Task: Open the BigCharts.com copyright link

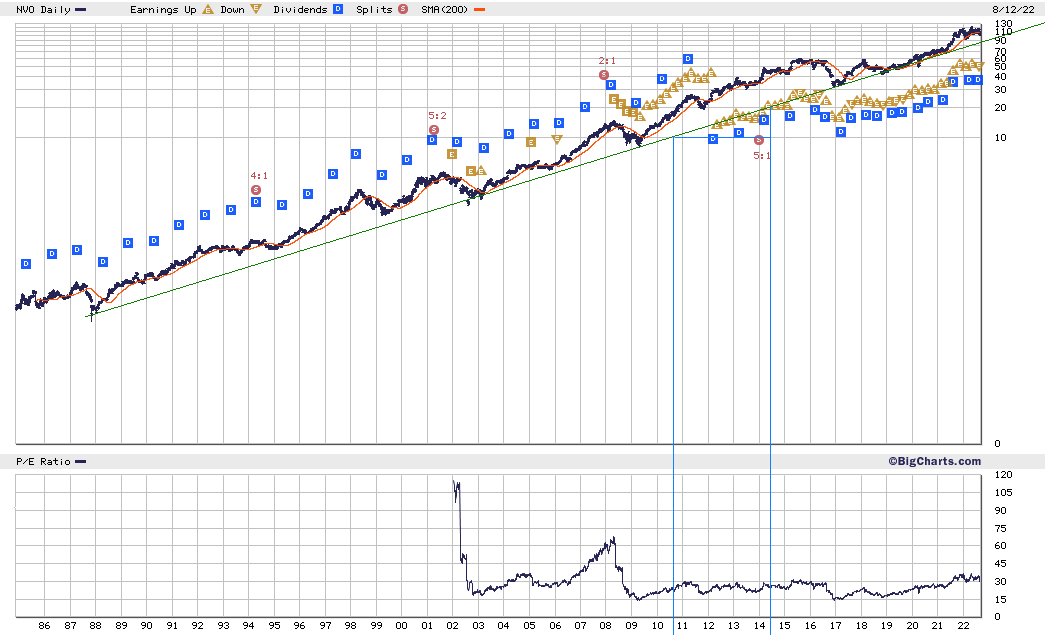Action: (x=934, y=461)
